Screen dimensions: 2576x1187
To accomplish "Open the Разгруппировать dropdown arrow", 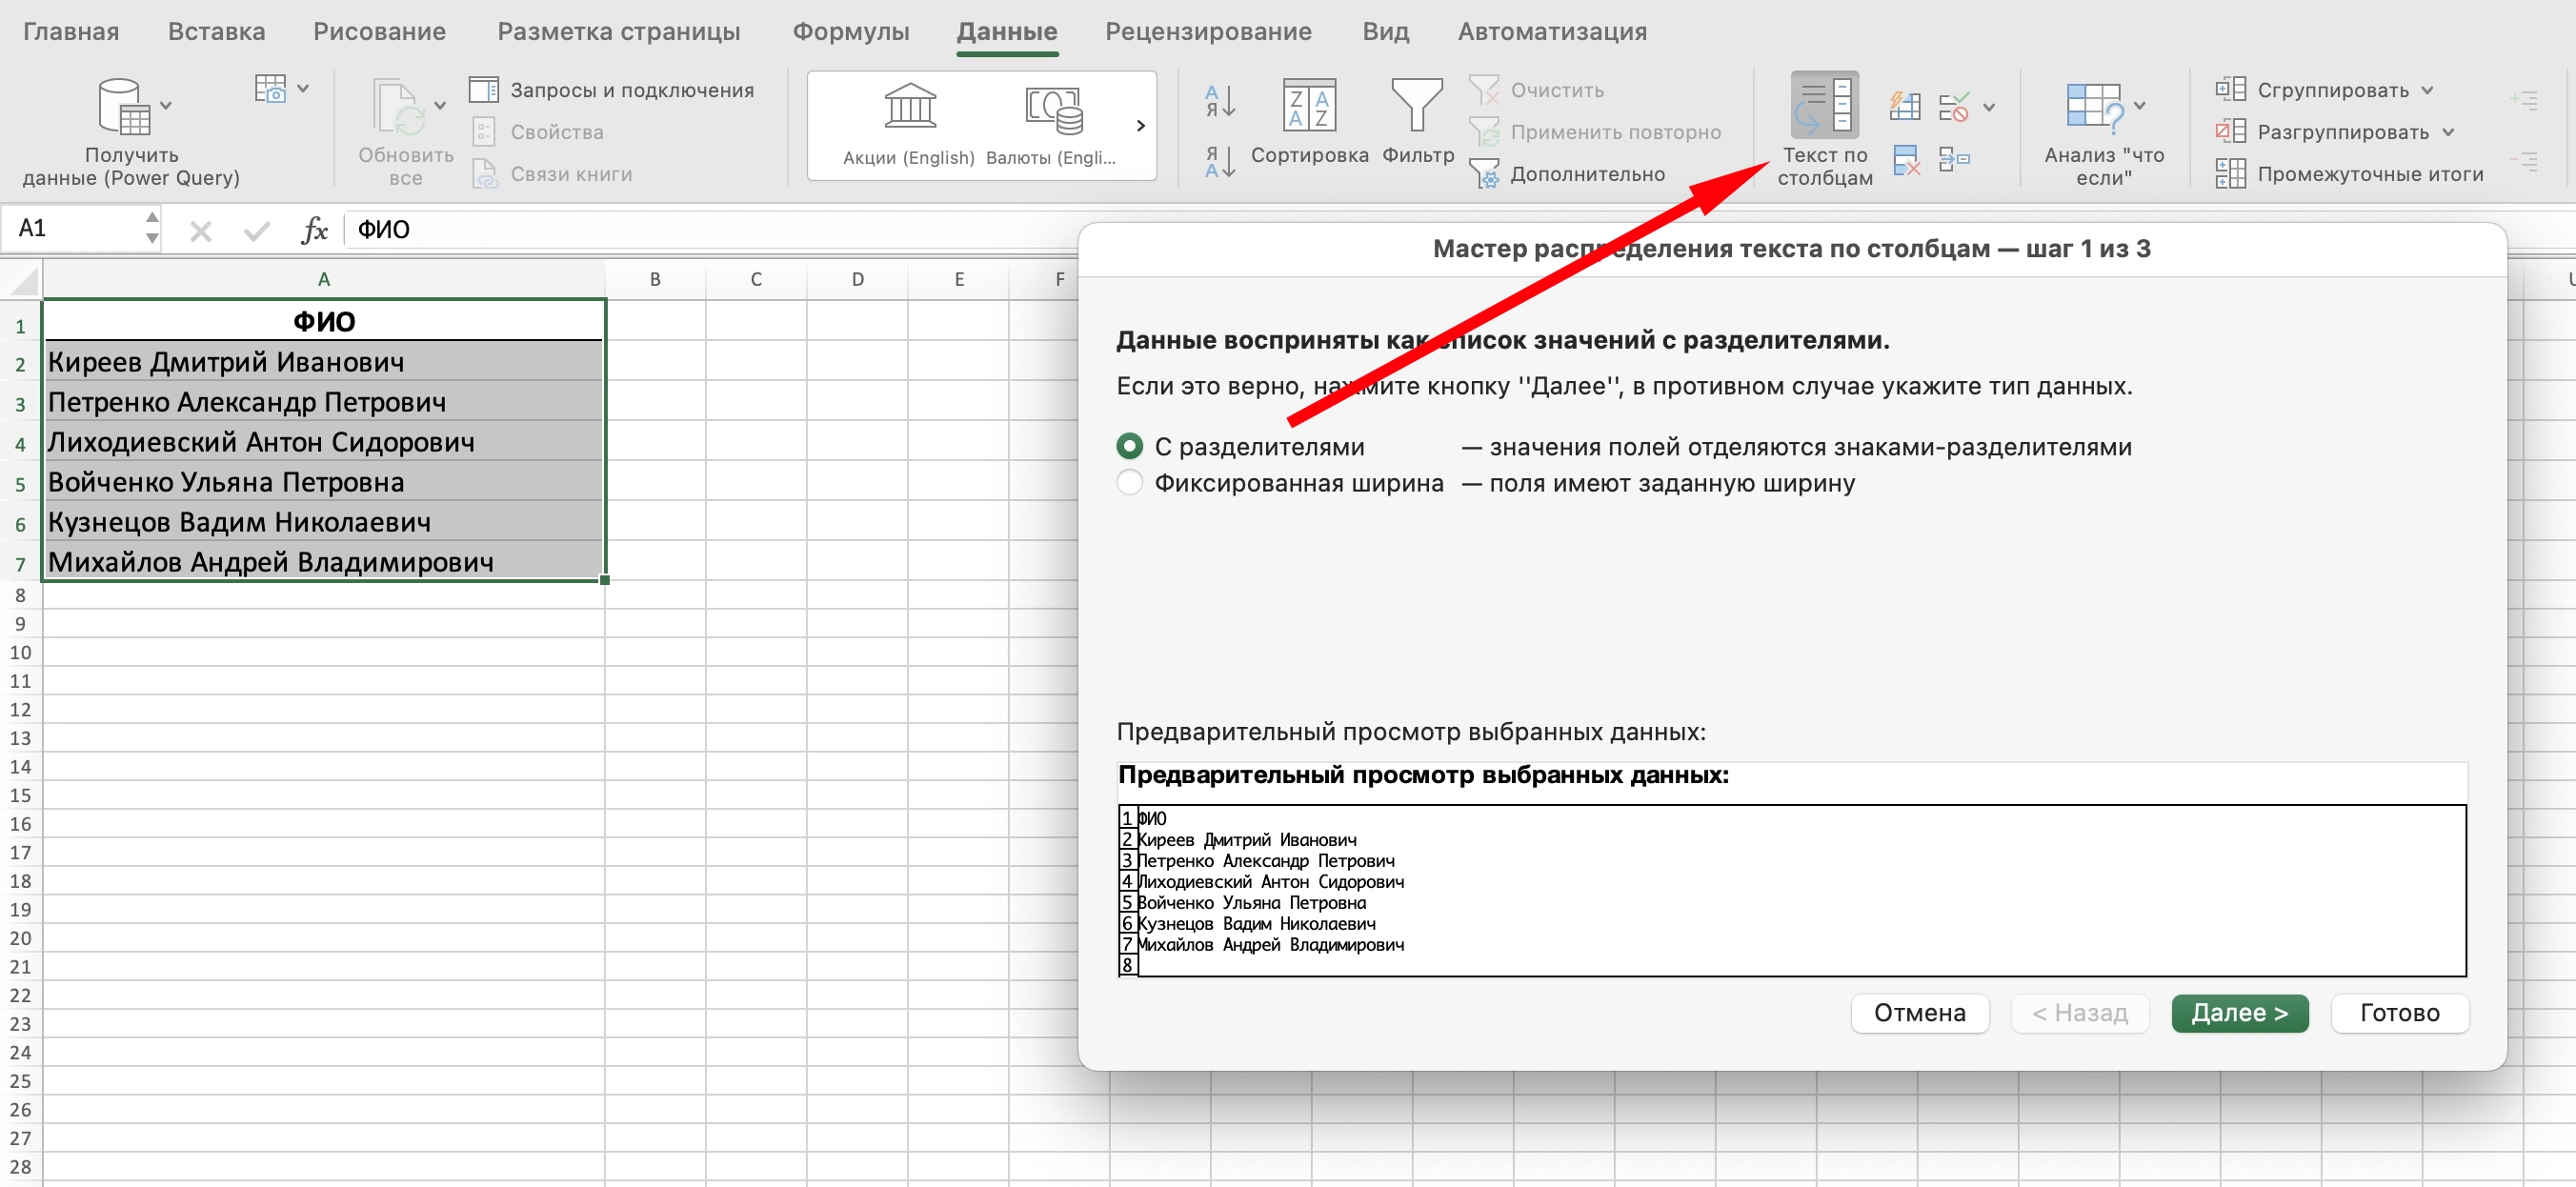I will [x=2447, y=132].
